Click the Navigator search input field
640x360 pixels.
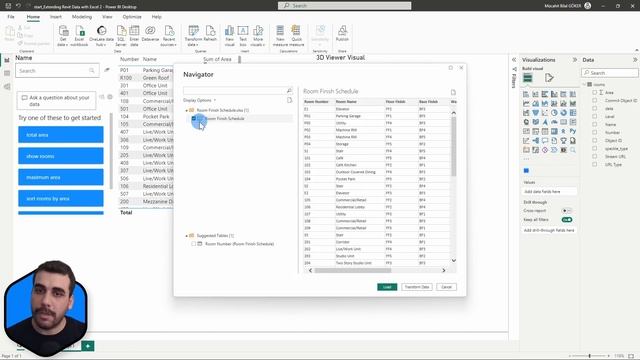pos(235,90)
